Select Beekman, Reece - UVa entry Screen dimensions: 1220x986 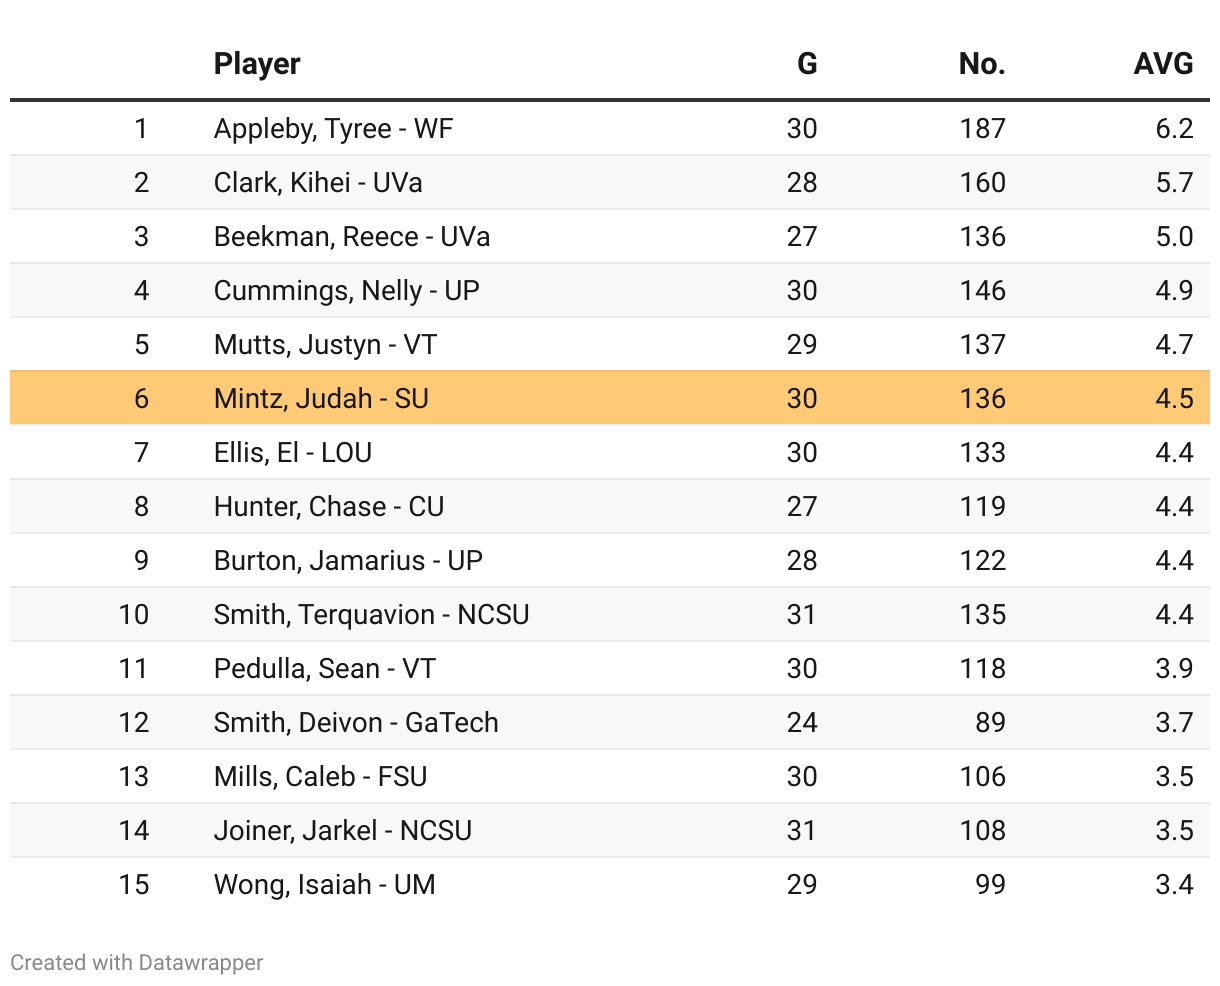point(352,237)
